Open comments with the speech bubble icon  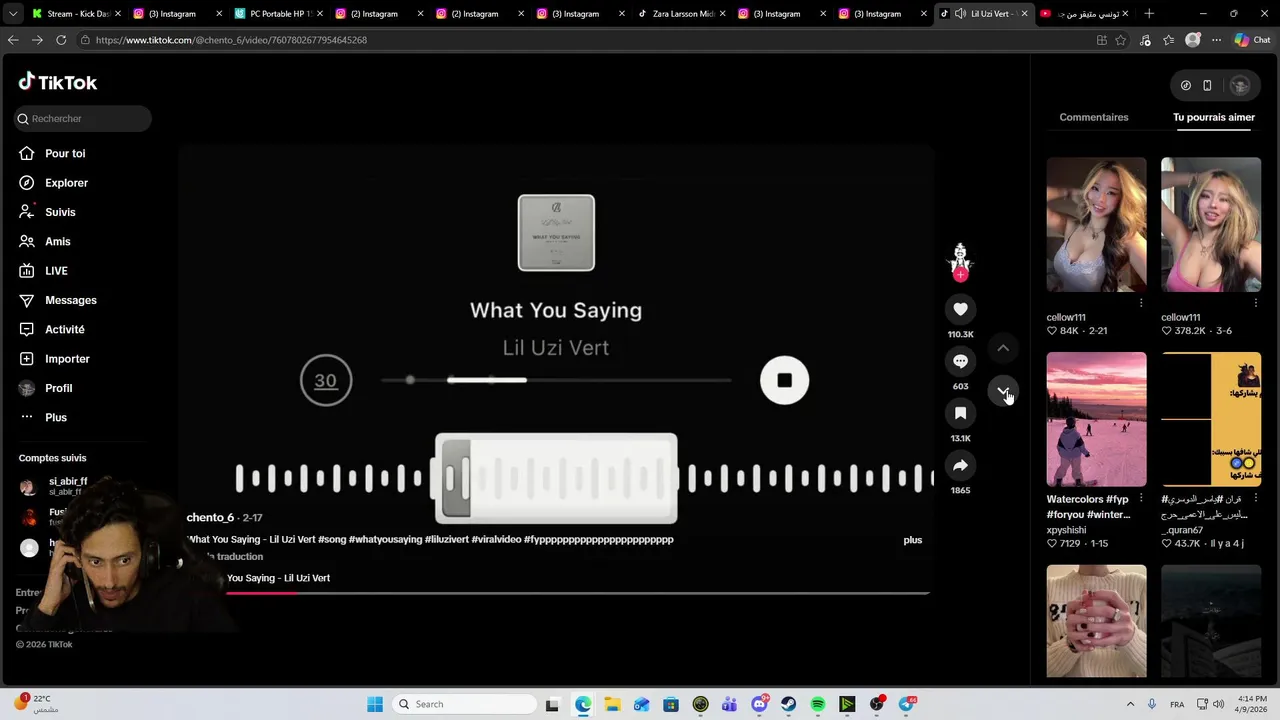(960, 361)
